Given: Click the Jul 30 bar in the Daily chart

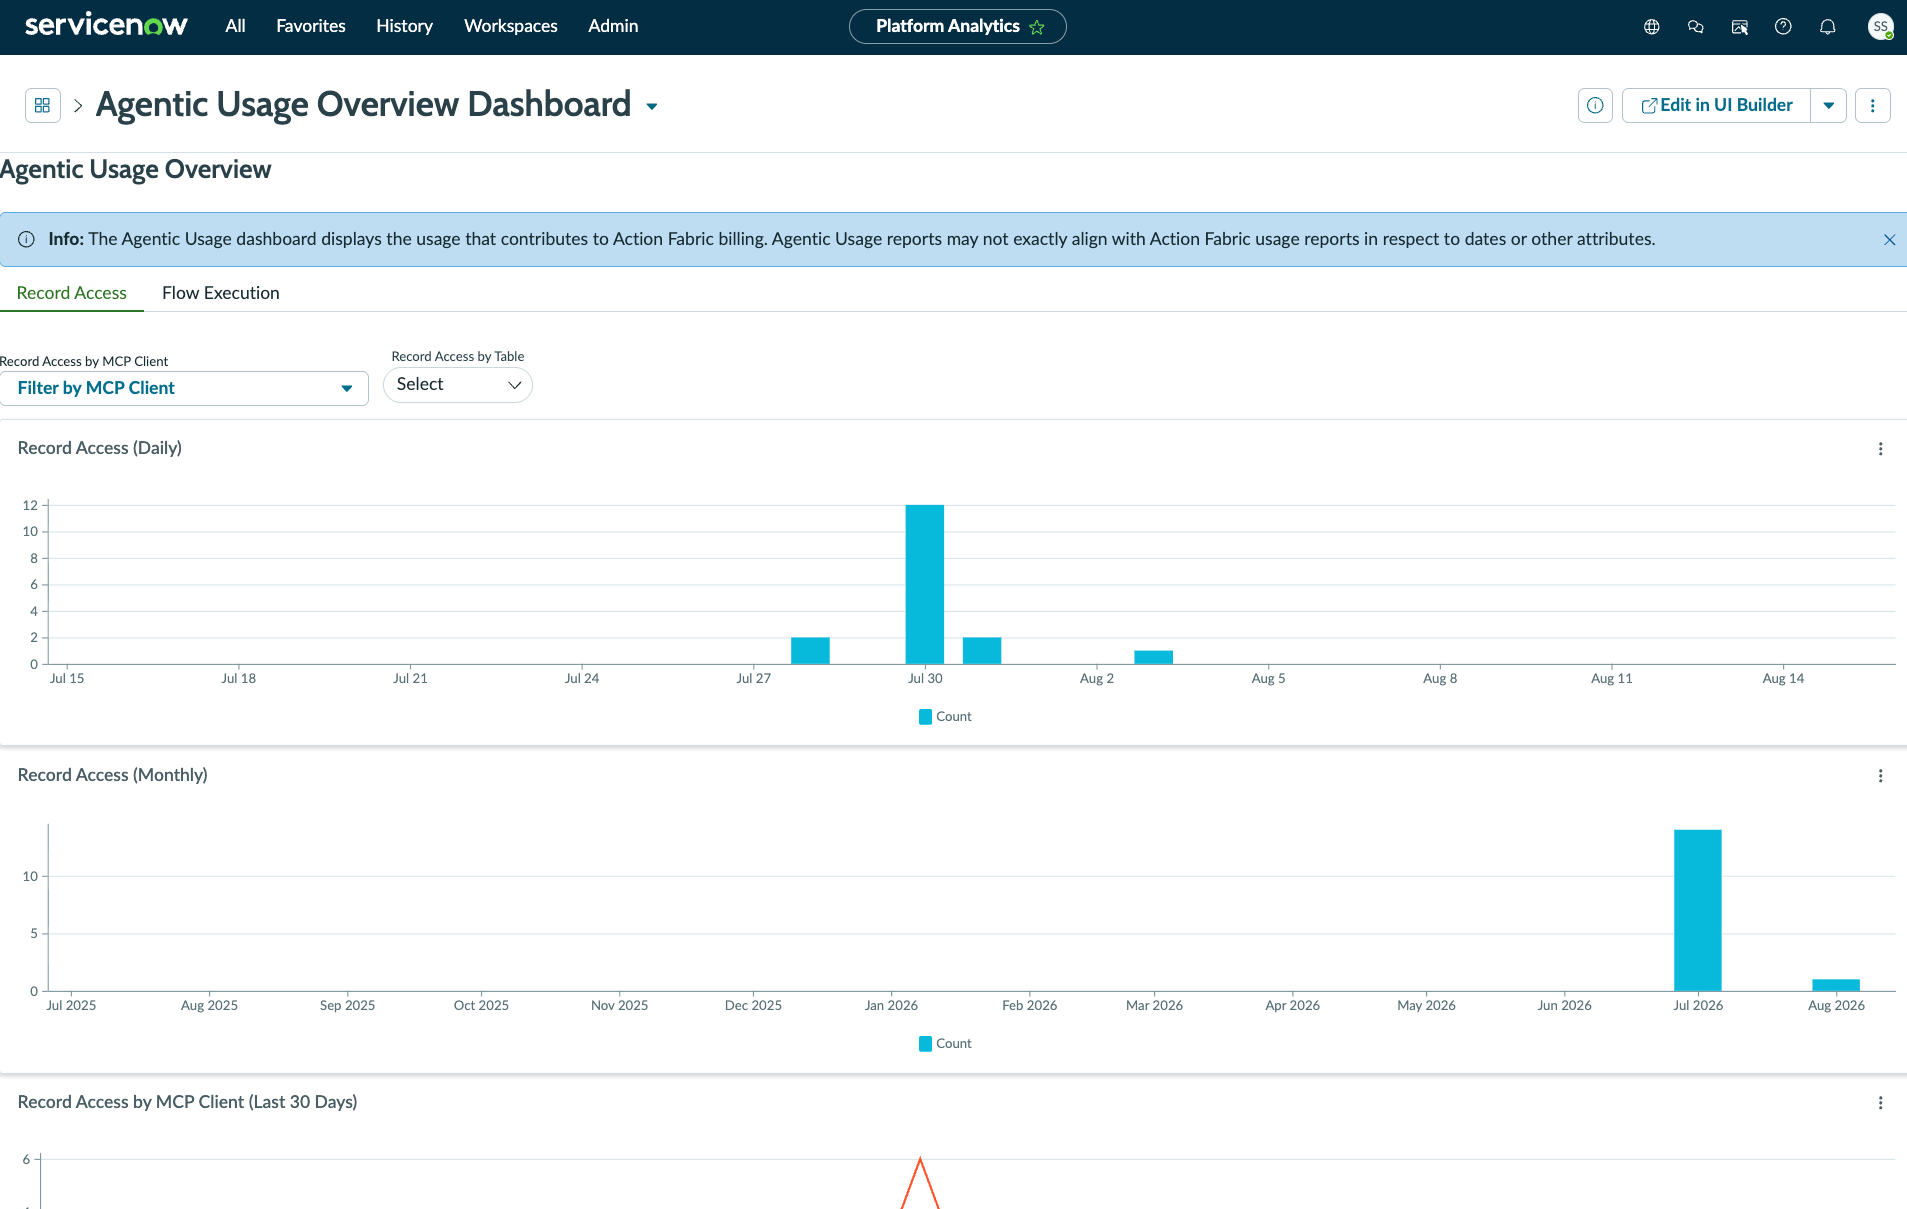Looking at the screenshot, I should (925, 584).
